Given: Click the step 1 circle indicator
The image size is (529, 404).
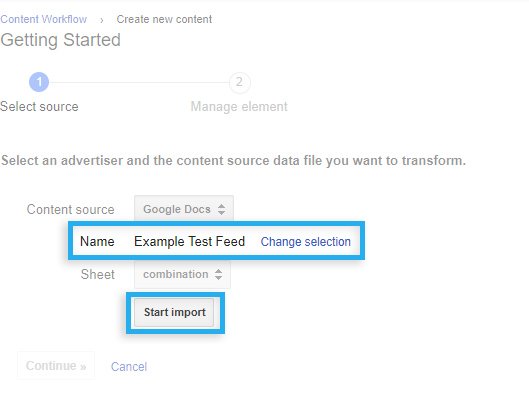Looking at the screenshot, I should tap(39, 82).
